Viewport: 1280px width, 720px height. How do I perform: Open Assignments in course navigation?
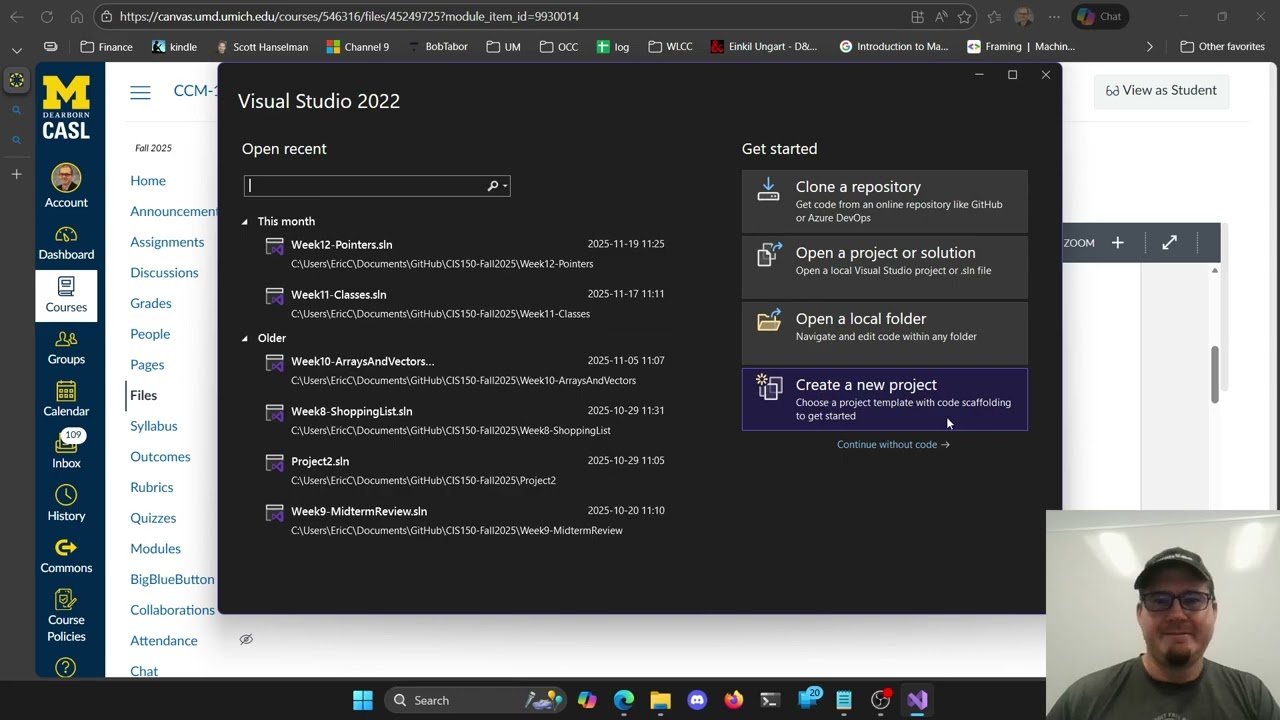click(x=167, y=242)
